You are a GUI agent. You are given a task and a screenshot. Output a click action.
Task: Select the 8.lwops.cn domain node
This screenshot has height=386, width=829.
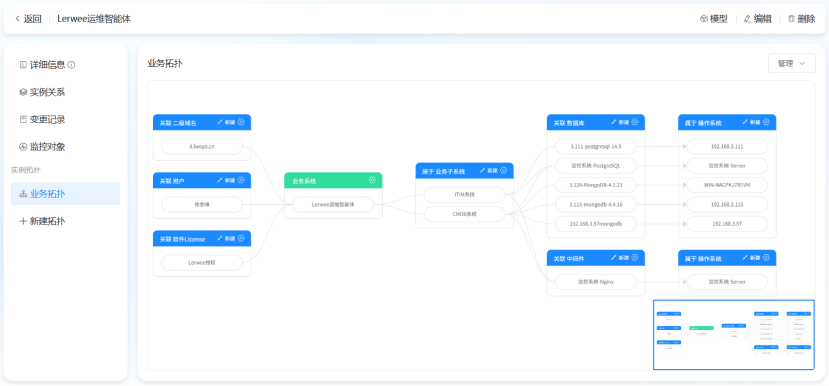click(202, 146)
